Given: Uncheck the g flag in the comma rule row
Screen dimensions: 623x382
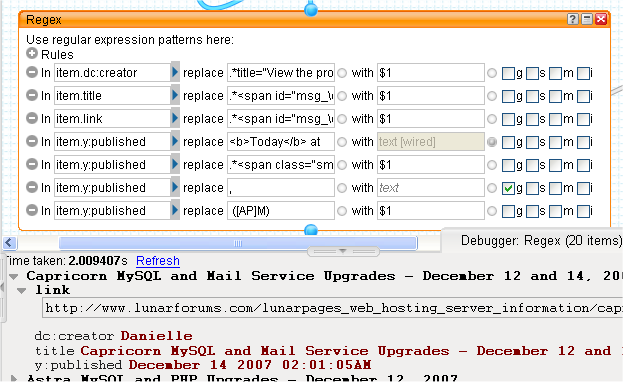Looking at the screenshot, I should click(508, 188).
